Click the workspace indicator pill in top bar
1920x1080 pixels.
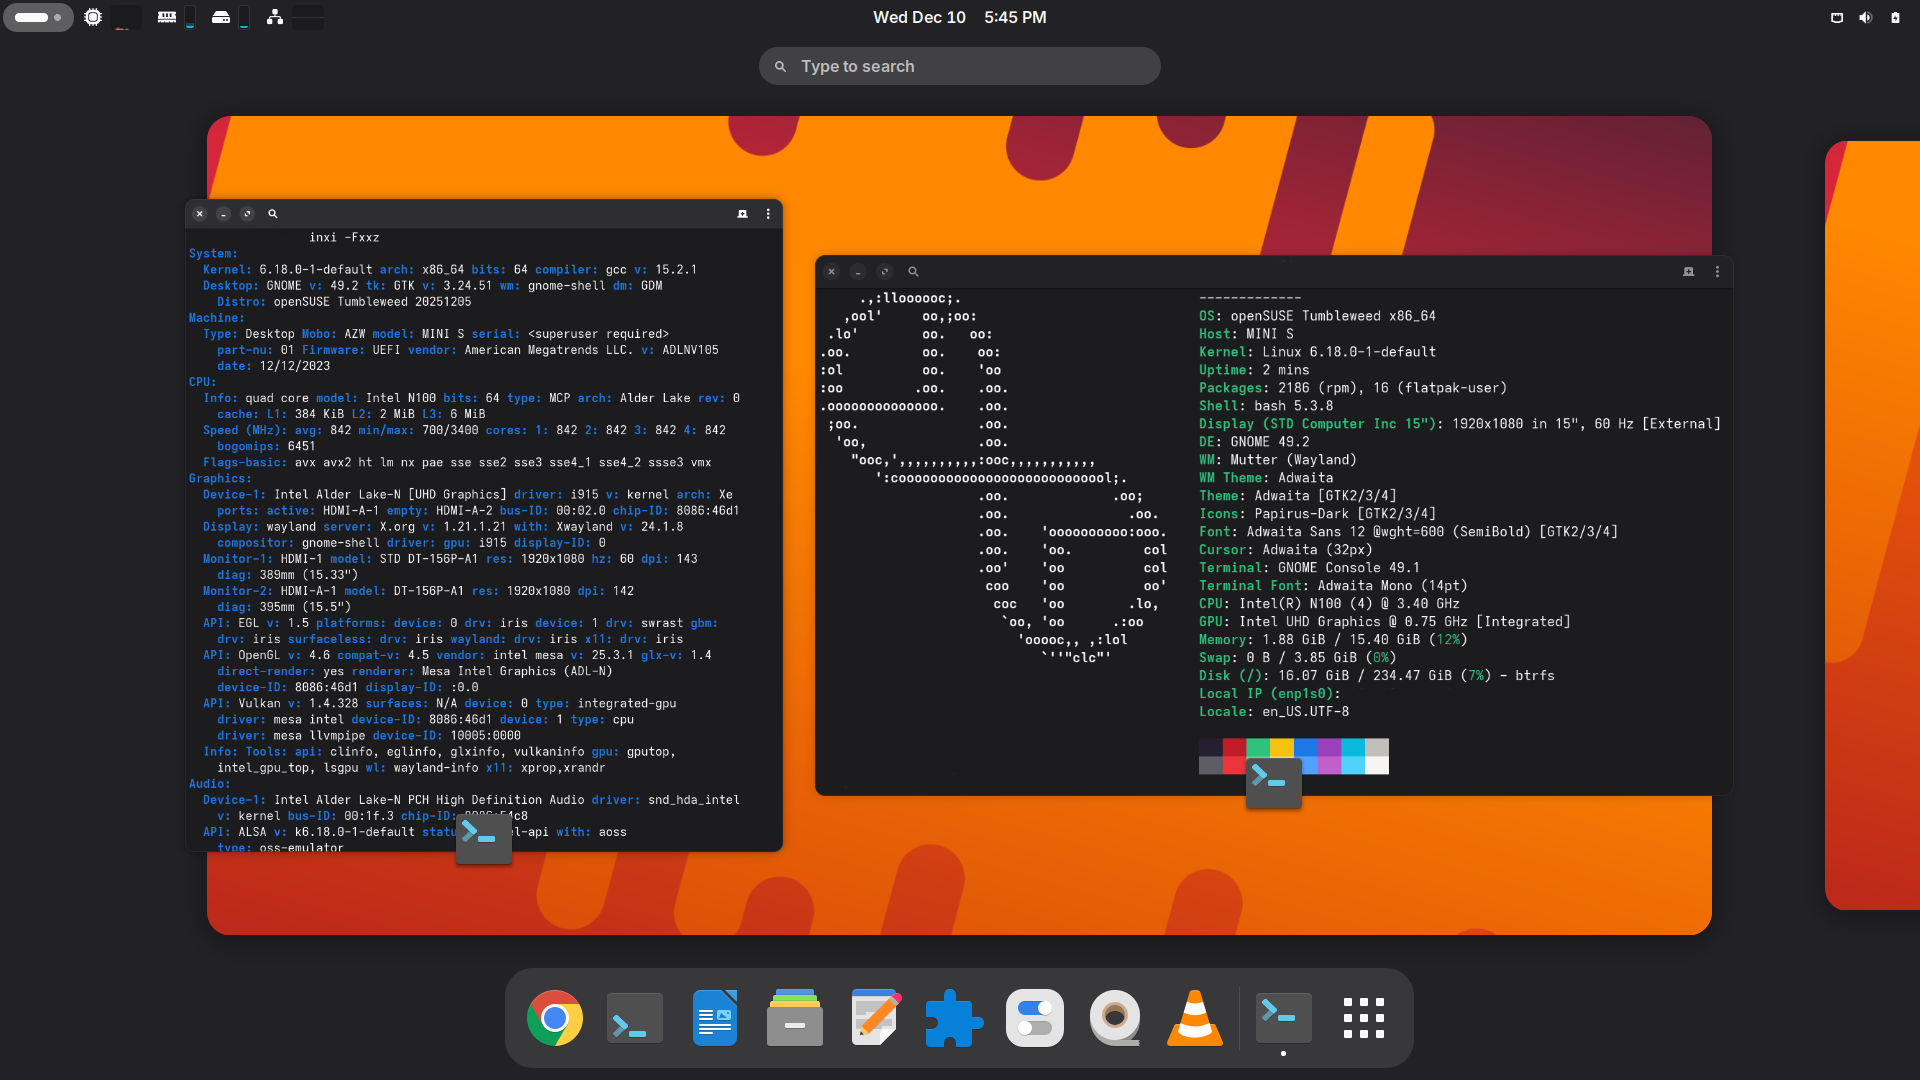pos(38,17)
